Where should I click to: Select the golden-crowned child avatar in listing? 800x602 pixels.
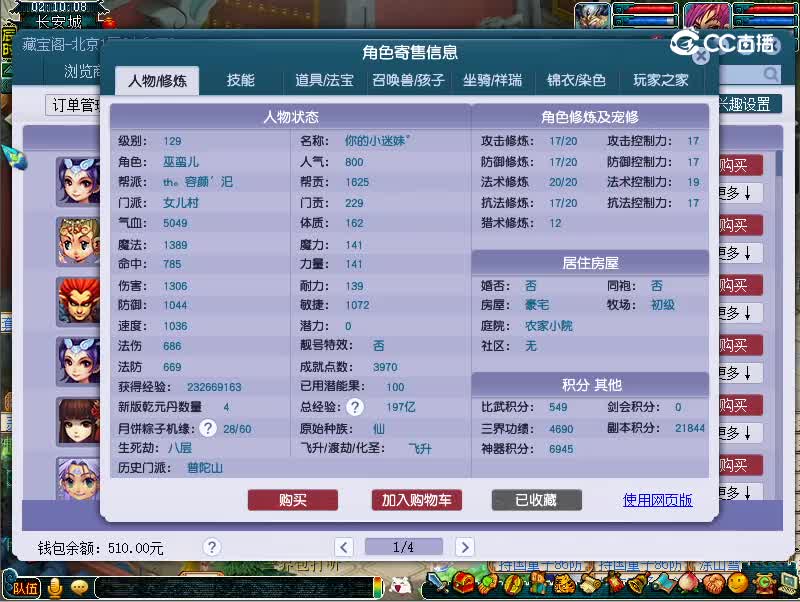coord(78,242)
